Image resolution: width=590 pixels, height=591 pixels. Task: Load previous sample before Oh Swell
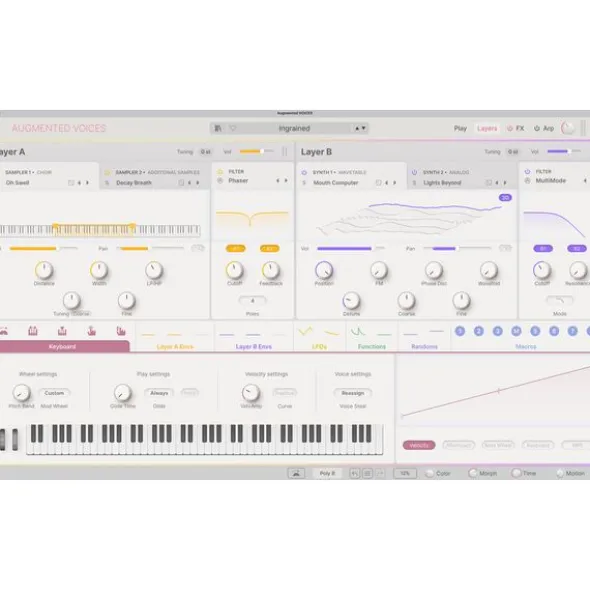(x=79, y=183)
